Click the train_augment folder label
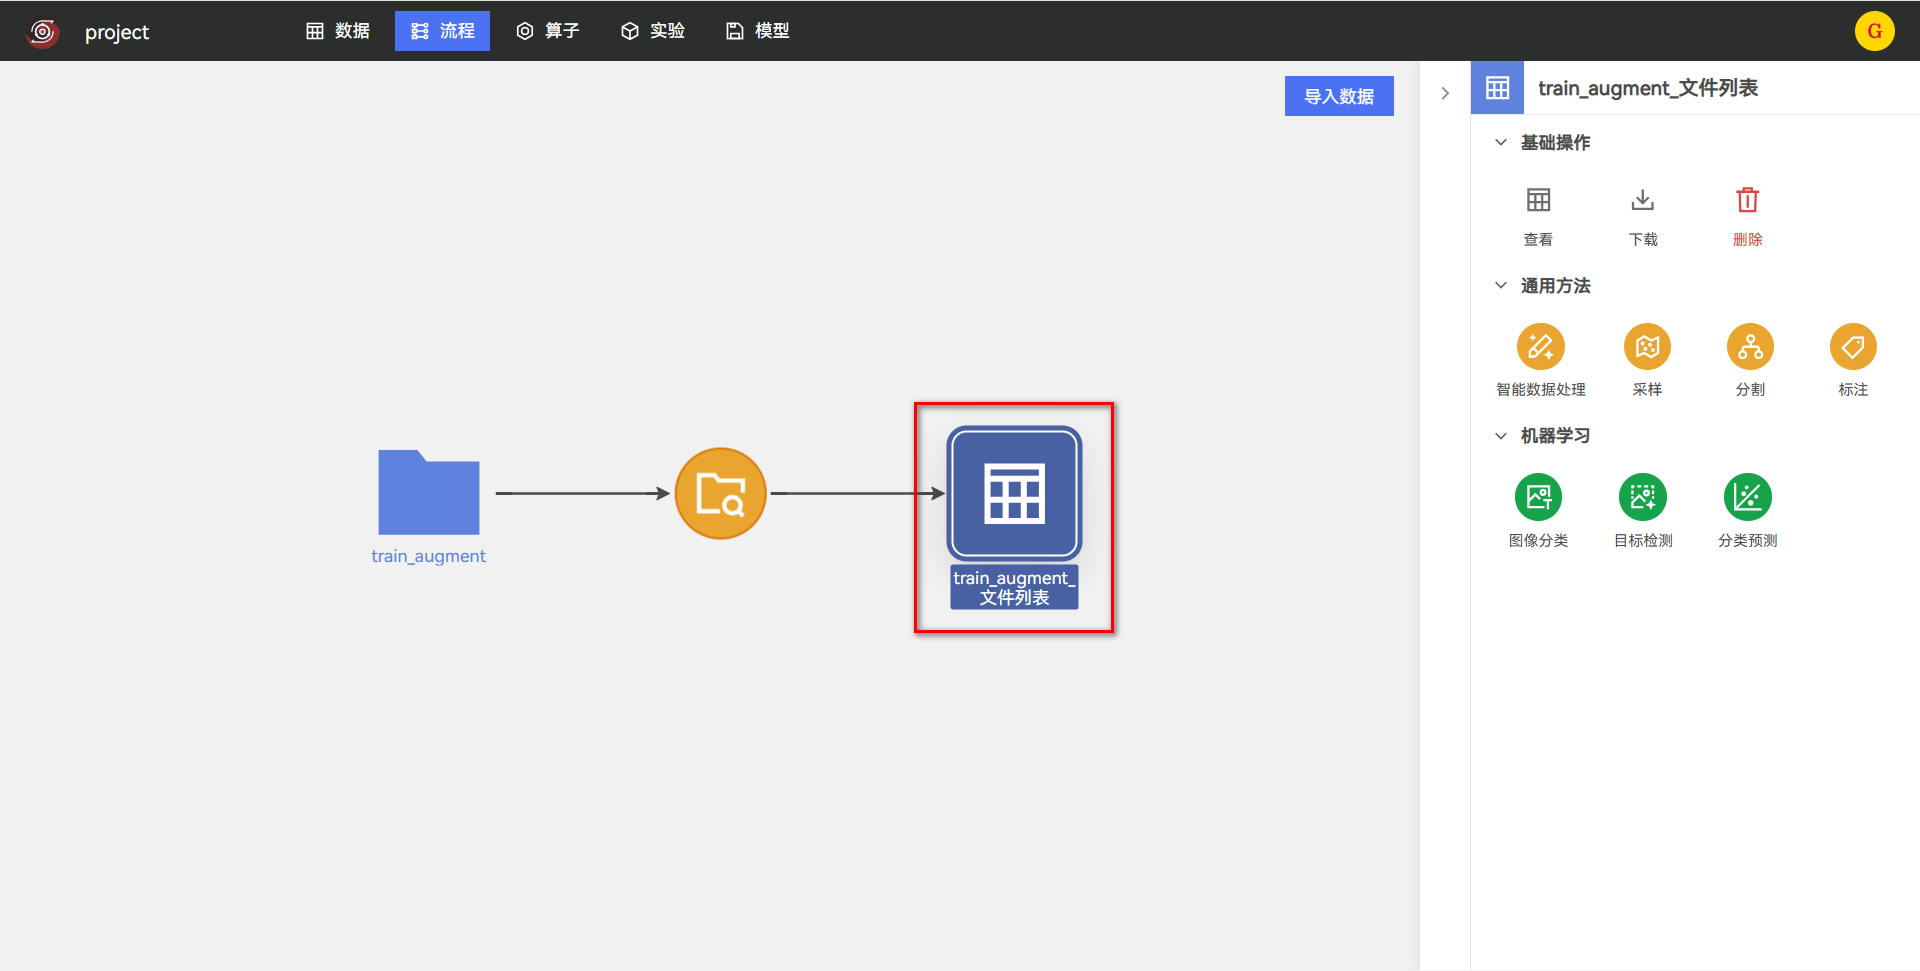Image resolution: width=1920 pixels, height=971 pixels. (x=429, y=556)
